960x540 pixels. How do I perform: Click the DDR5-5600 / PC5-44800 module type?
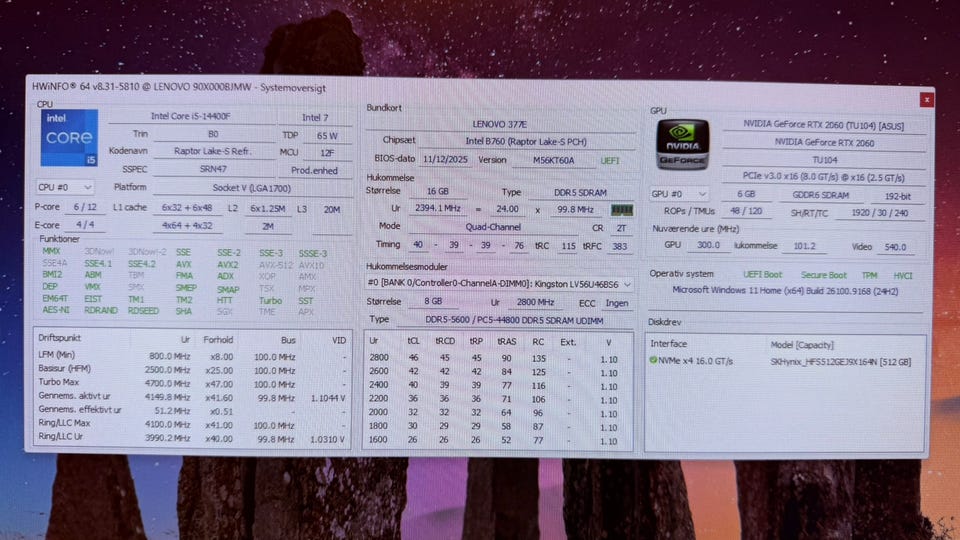tap(514, 320)
